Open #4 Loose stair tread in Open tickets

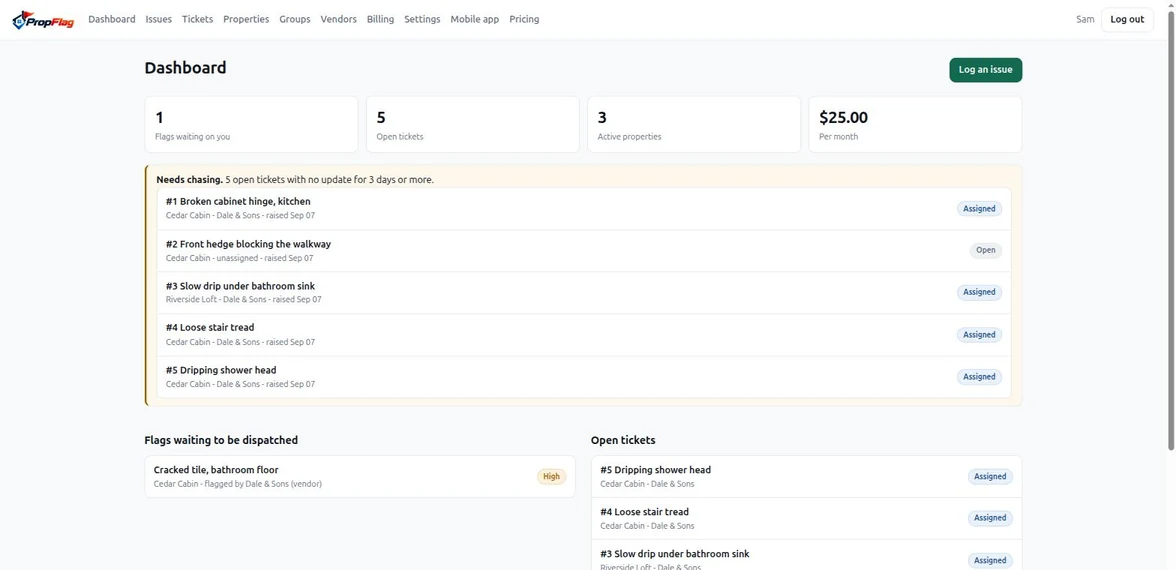point(806,518)
